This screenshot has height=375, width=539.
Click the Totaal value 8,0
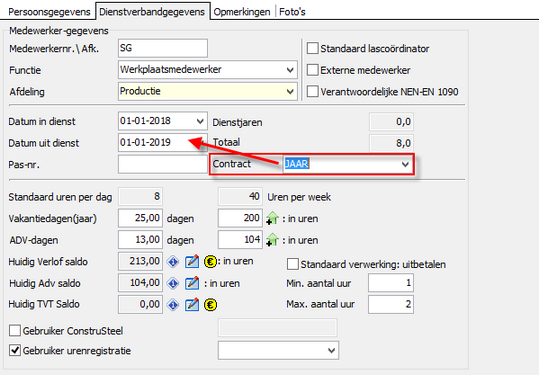point(391,143)
